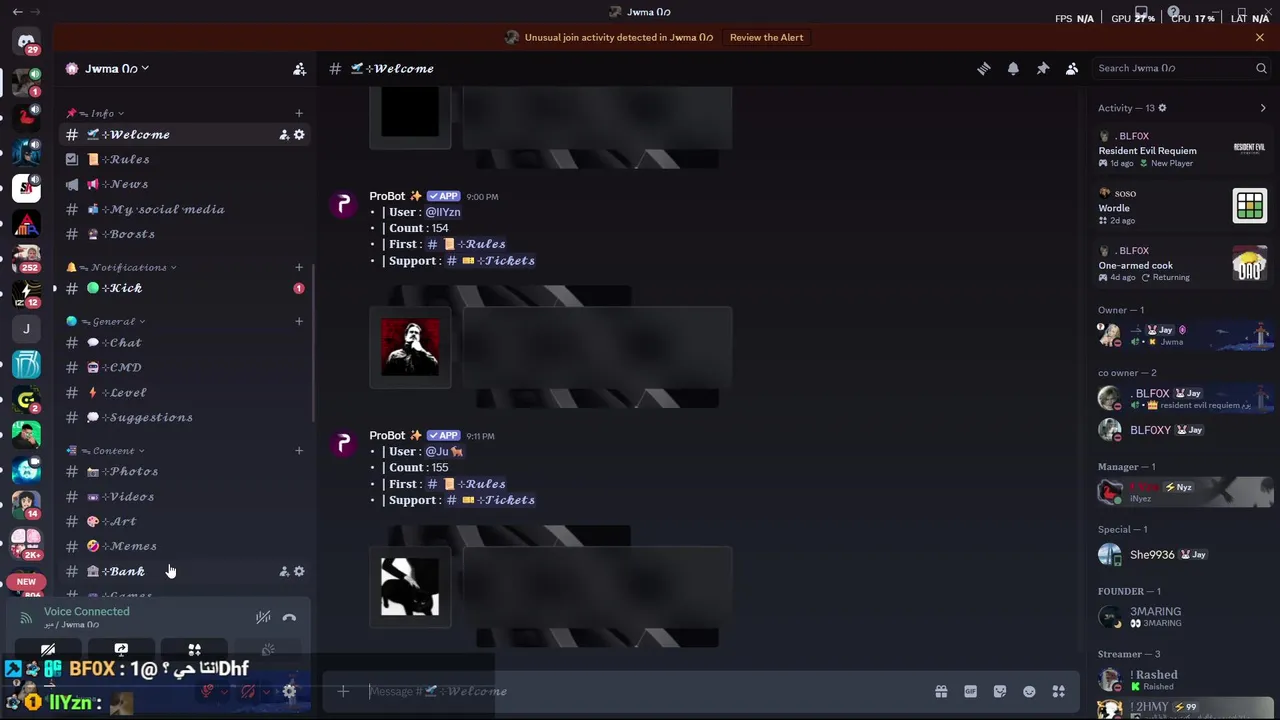Disconnect from voice call
The width and height of the screenshot is (1280, 720).
(289, 617)
